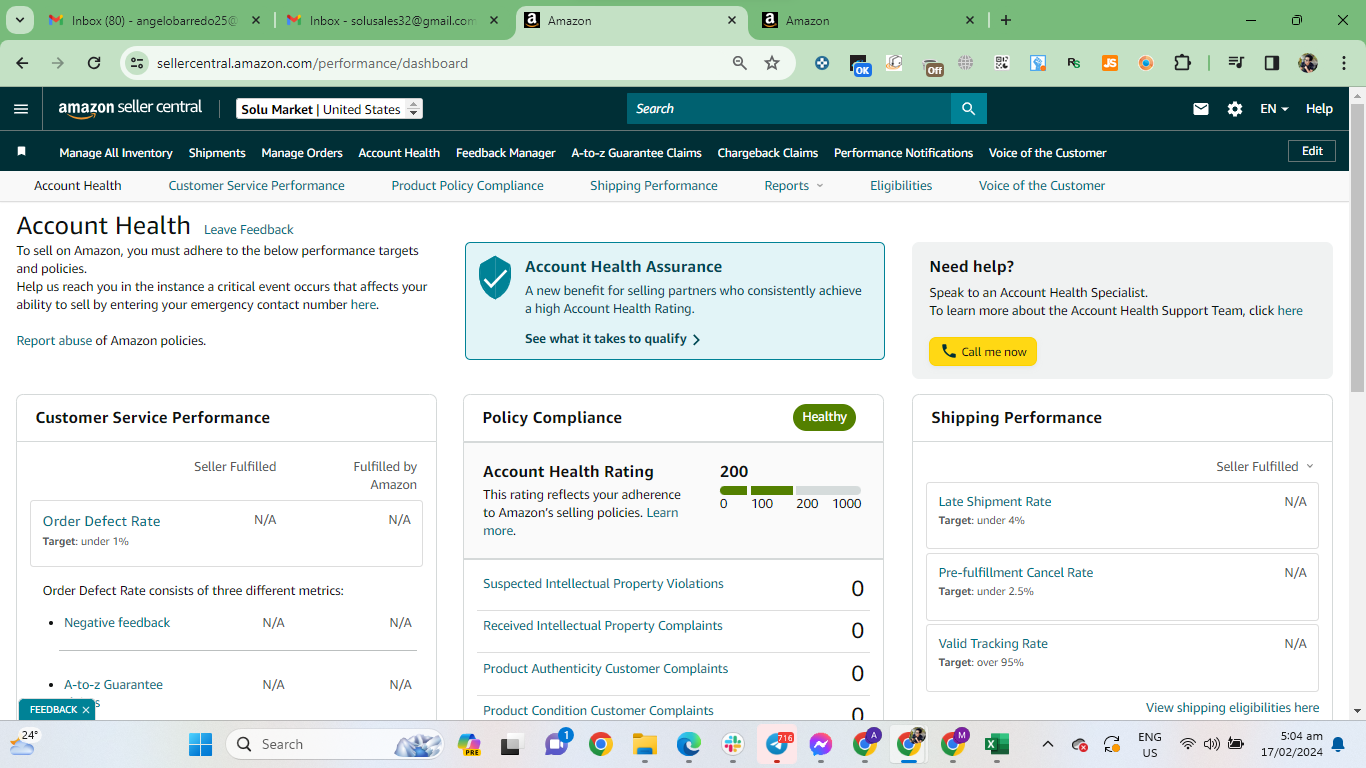
Task: Click the Windows taskbar Search box
Action: point(335,744)
